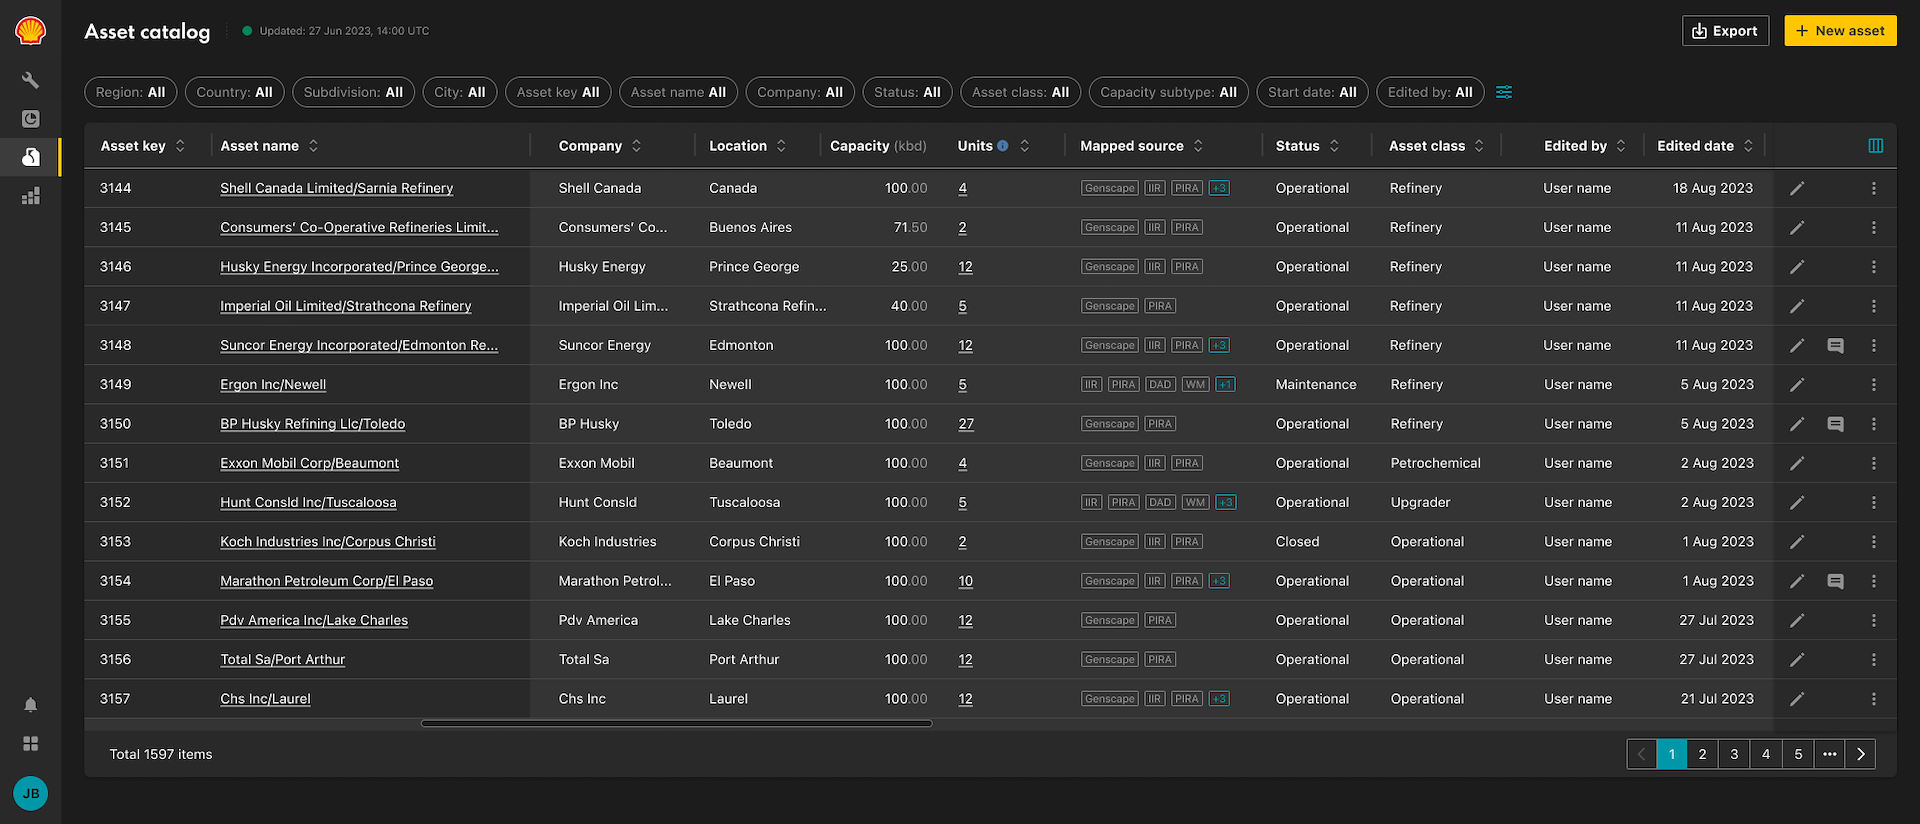Open more options for Exxon Mobil row
The image size is (1920, 824).
click(x=1874, y=463)
